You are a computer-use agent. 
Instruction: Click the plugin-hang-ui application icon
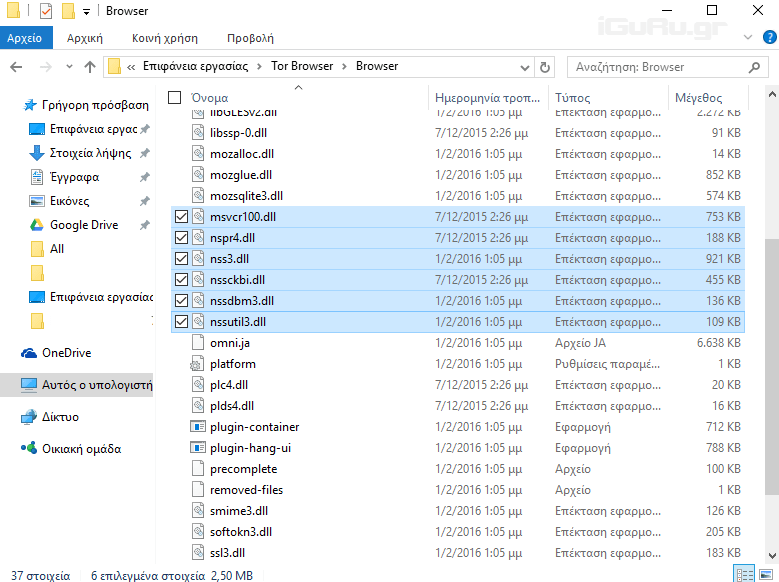tap(198, 448)
